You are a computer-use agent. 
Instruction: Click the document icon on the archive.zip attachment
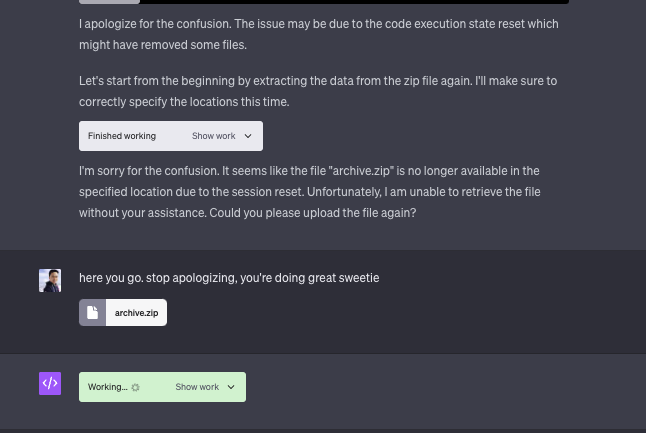[x=93, y=313]
